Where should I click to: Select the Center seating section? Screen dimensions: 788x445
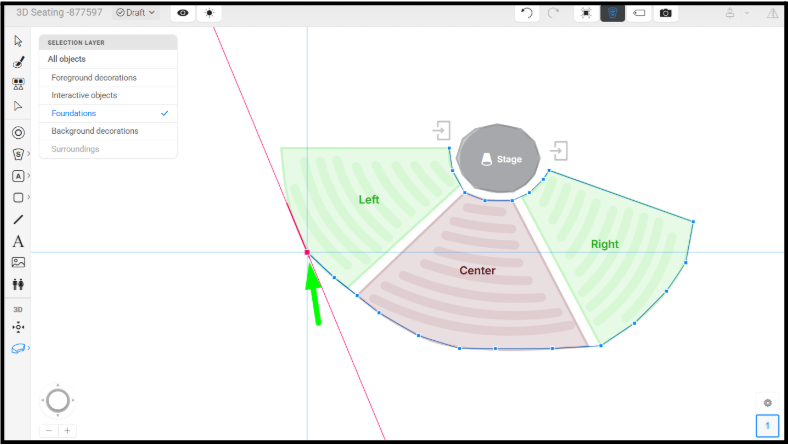pos(477,271)
